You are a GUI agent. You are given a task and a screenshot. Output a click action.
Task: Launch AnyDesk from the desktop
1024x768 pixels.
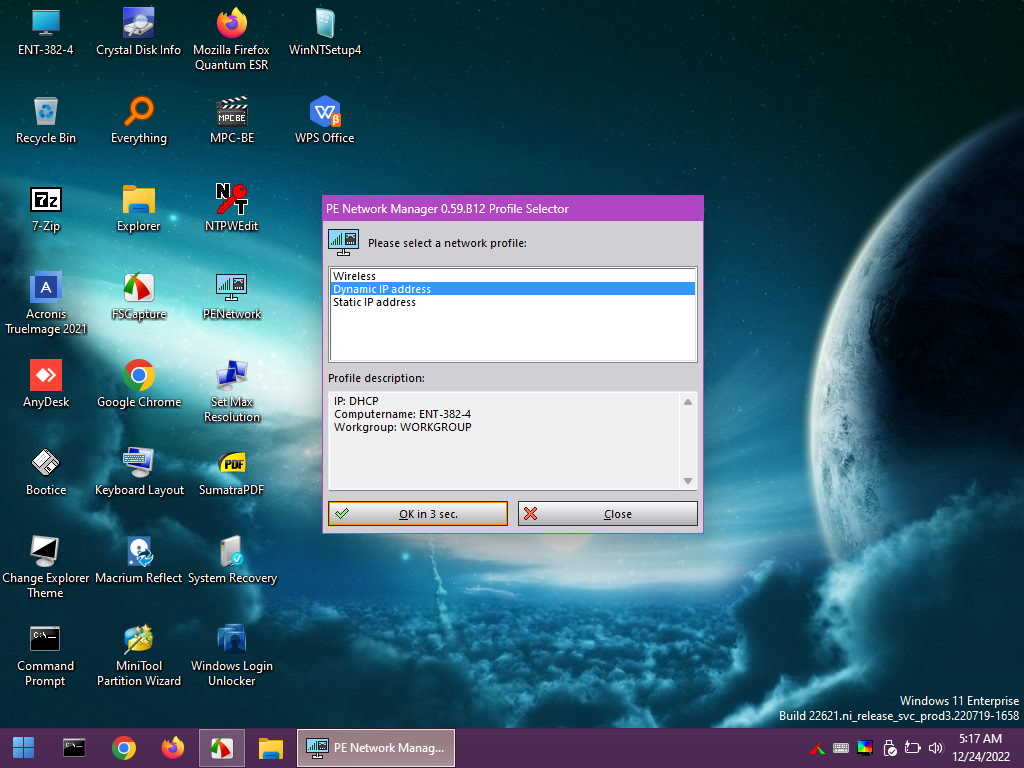click(46, 384)
